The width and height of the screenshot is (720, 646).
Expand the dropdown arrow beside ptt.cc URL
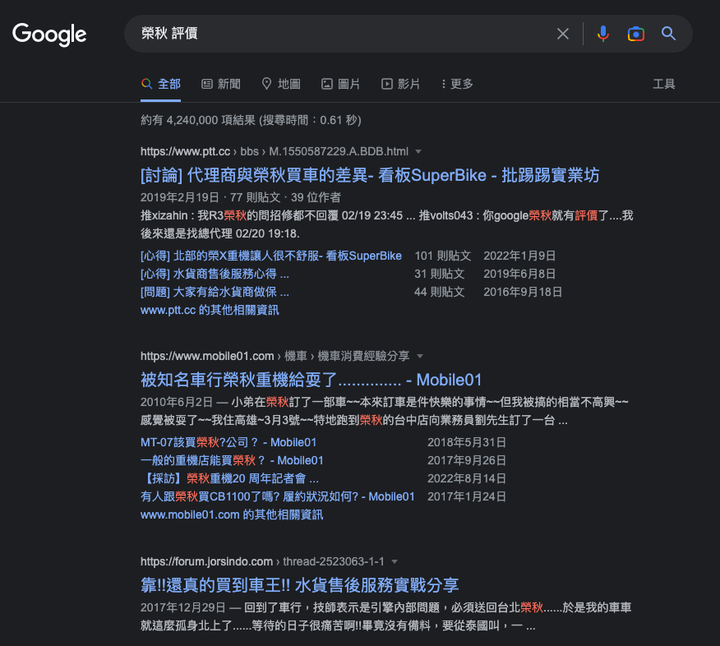click(418, 152)
